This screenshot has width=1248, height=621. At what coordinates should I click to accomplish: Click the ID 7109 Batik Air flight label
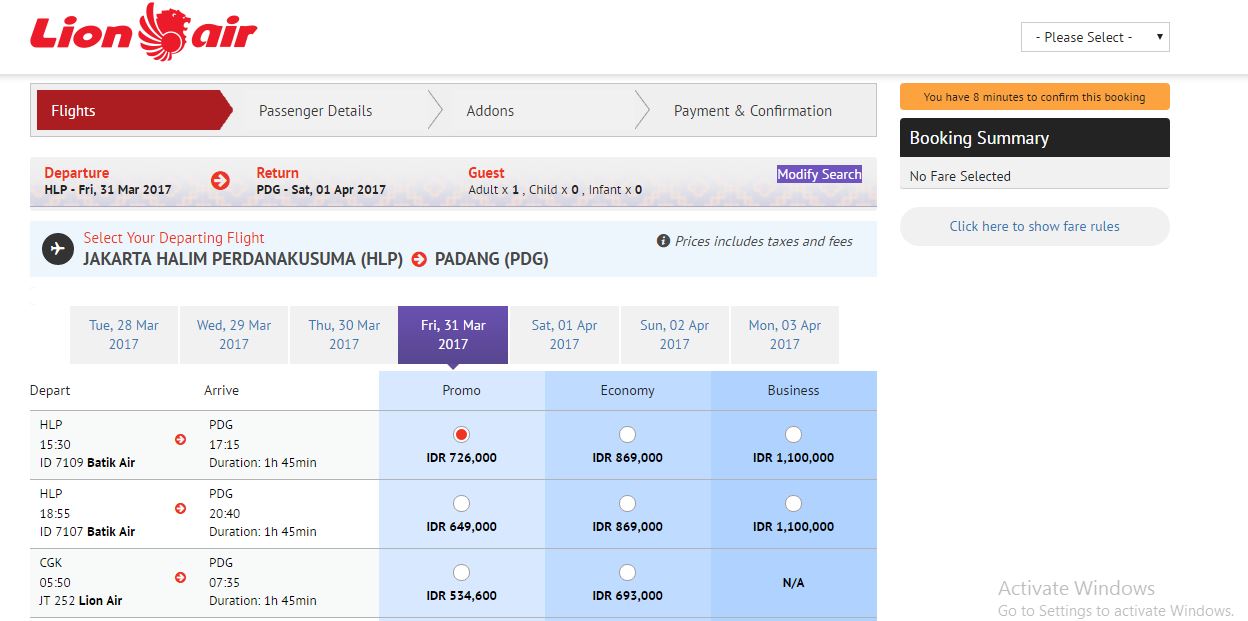click(x=87, y=463)
